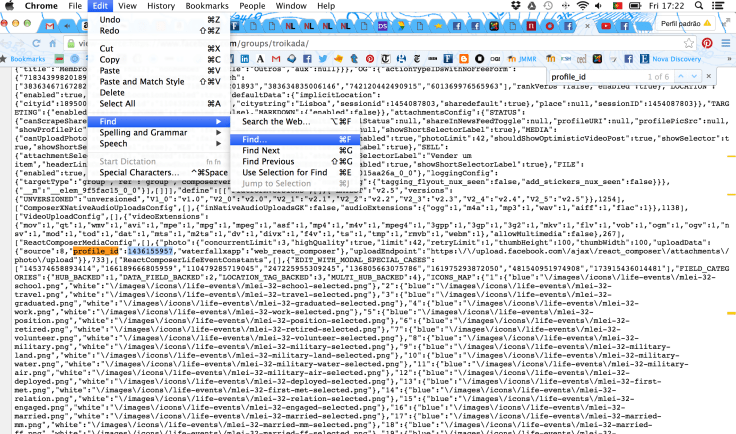Click the YouTube tab
The width and height of the screenshot is (736, 434).
(606, 26)
